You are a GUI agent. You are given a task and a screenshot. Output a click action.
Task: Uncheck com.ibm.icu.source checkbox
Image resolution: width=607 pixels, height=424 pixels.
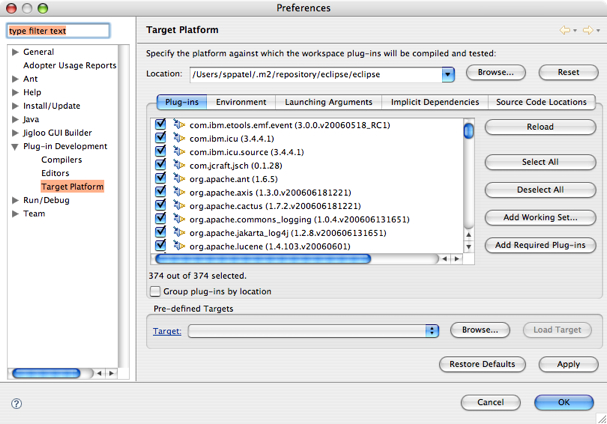coord(160,151)
